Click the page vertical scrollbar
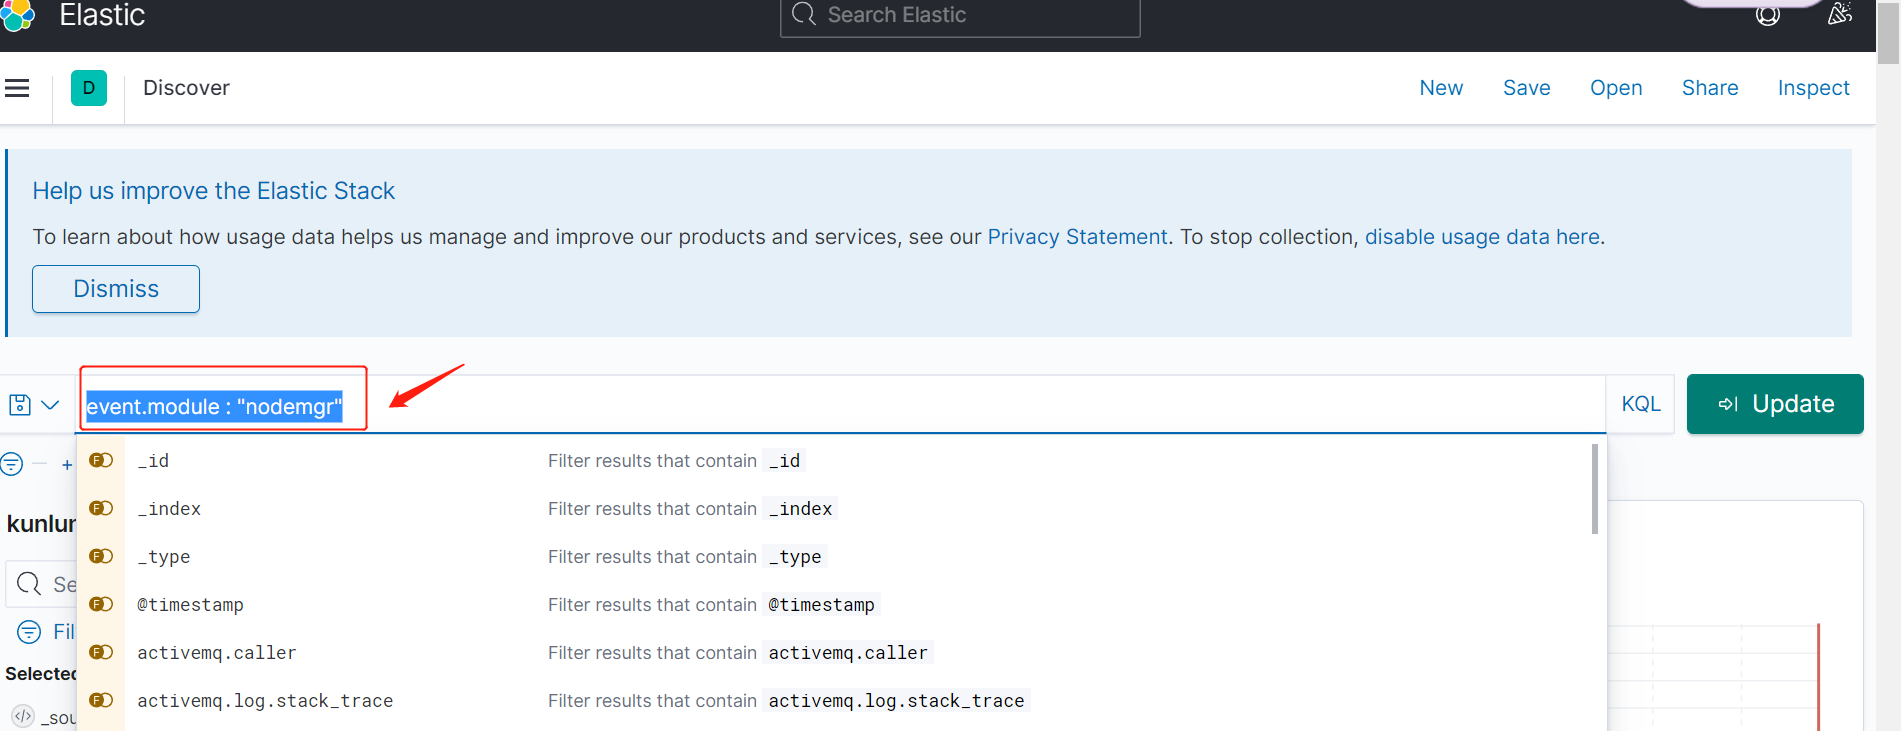The width and height of the screenshot is (1901, 731). pos(1888,32)
